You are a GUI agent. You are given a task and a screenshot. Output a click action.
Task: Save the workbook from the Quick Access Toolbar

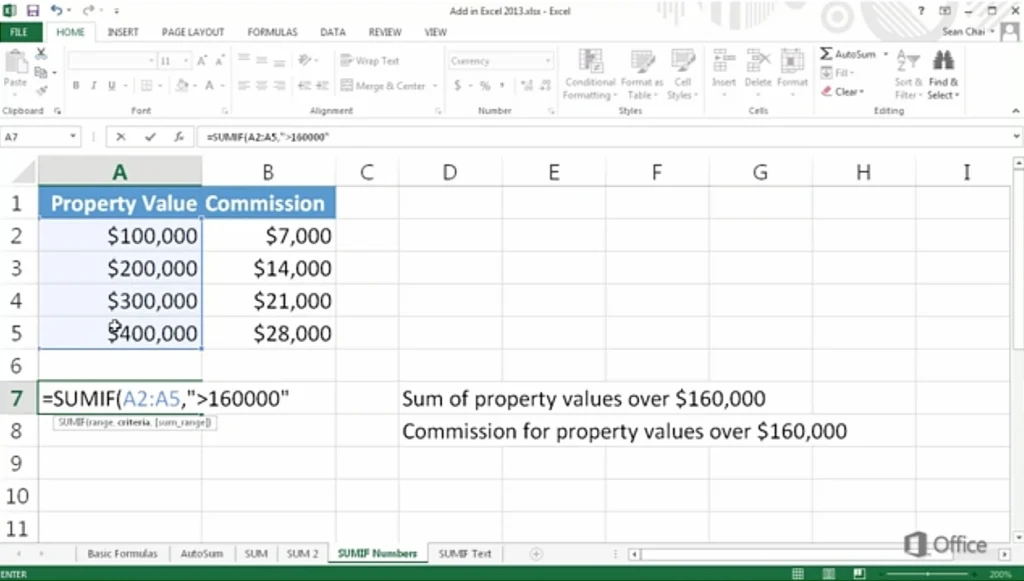point(33,10)
